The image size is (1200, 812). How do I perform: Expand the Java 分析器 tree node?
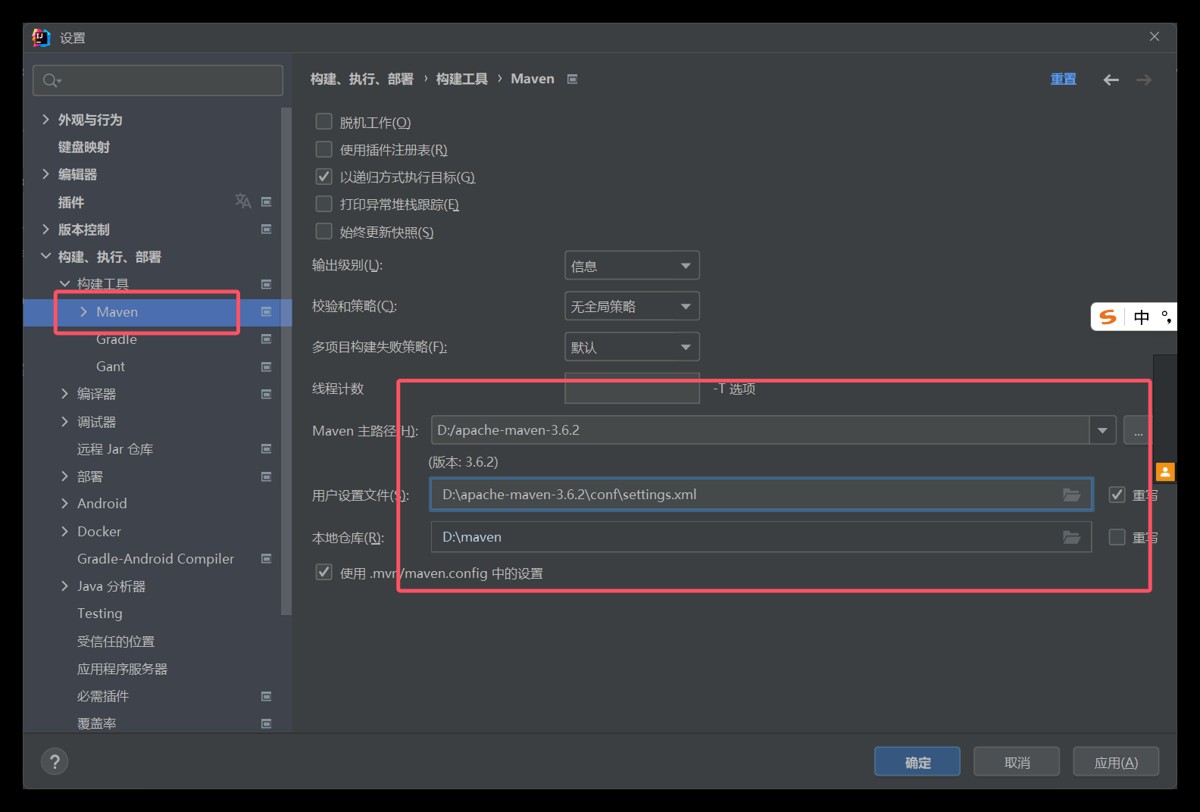pos(65,586)
